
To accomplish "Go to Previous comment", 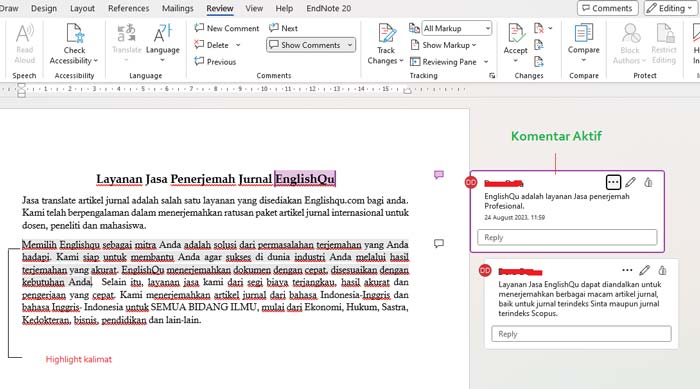I will pyautogui.click(x=215, y=62).
